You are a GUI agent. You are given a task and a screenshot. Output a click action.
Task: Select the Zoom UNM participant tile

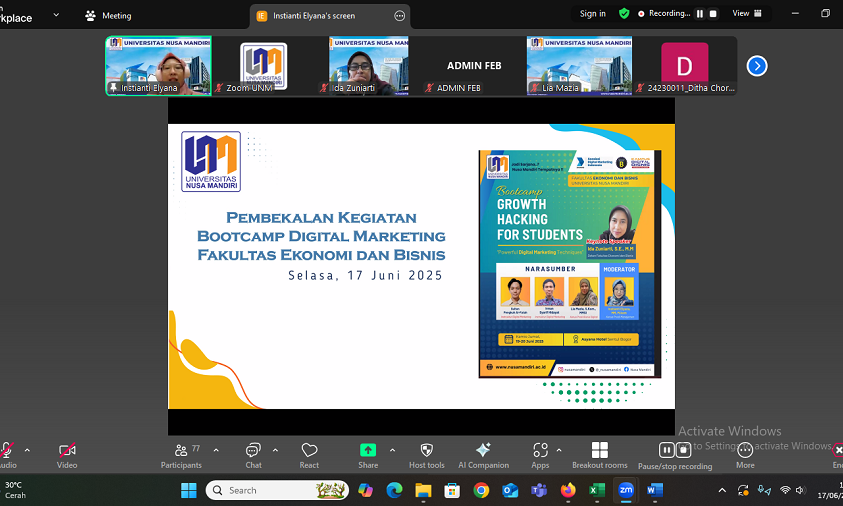point(263,66)
